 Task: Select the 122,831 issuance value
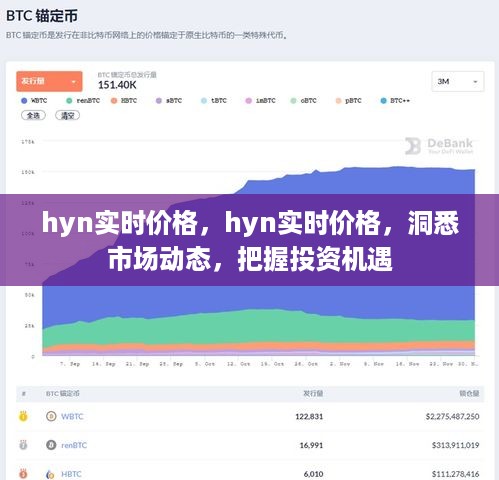[309, 416]
